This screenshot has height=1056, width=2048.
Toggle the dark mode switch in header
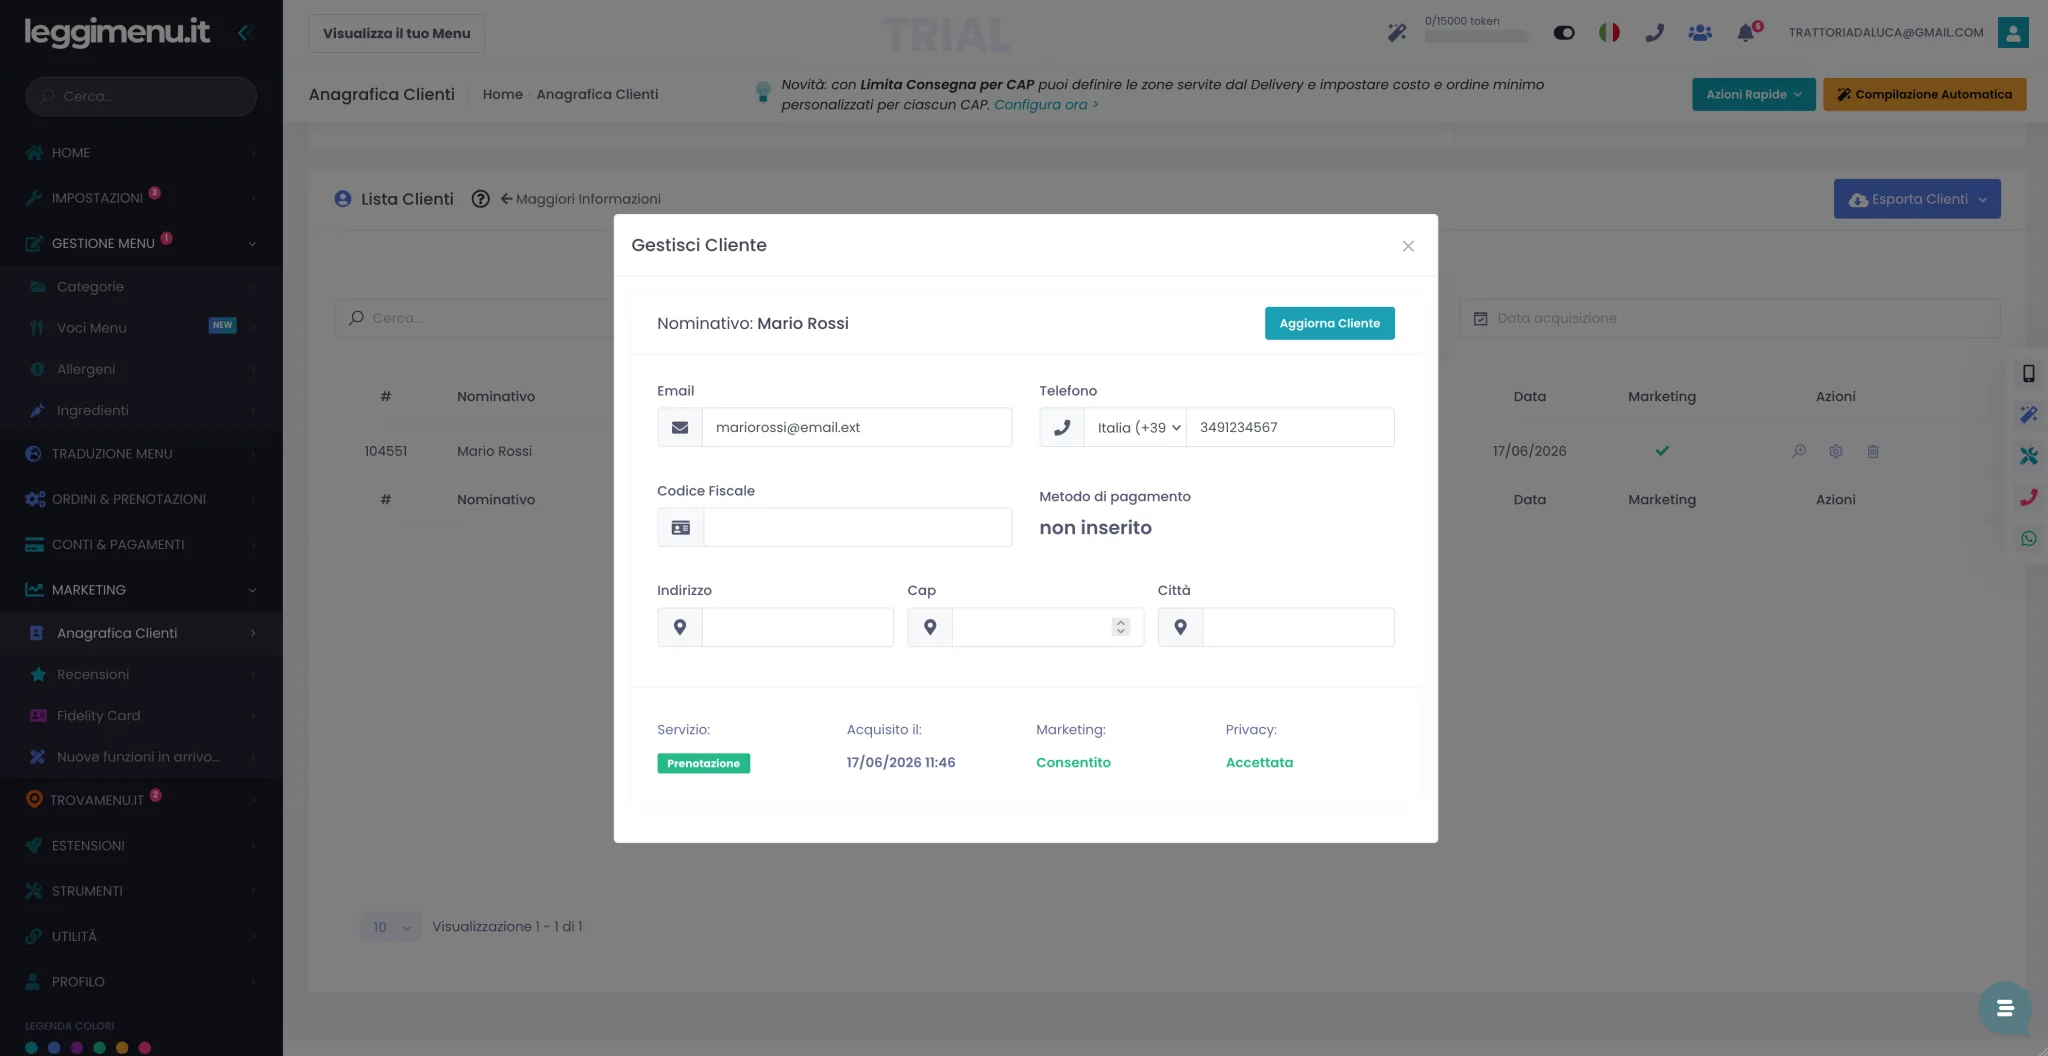coord(1564,33)
